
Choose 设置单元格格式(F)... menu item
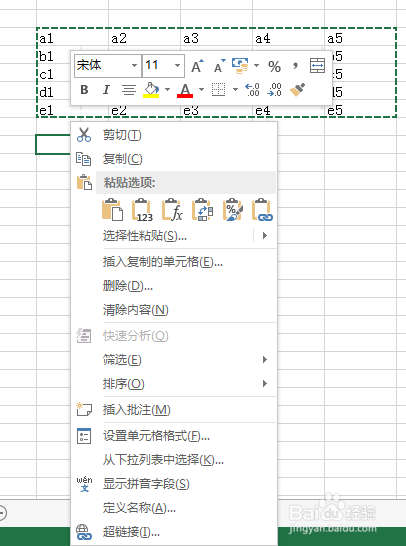[173, 436]
